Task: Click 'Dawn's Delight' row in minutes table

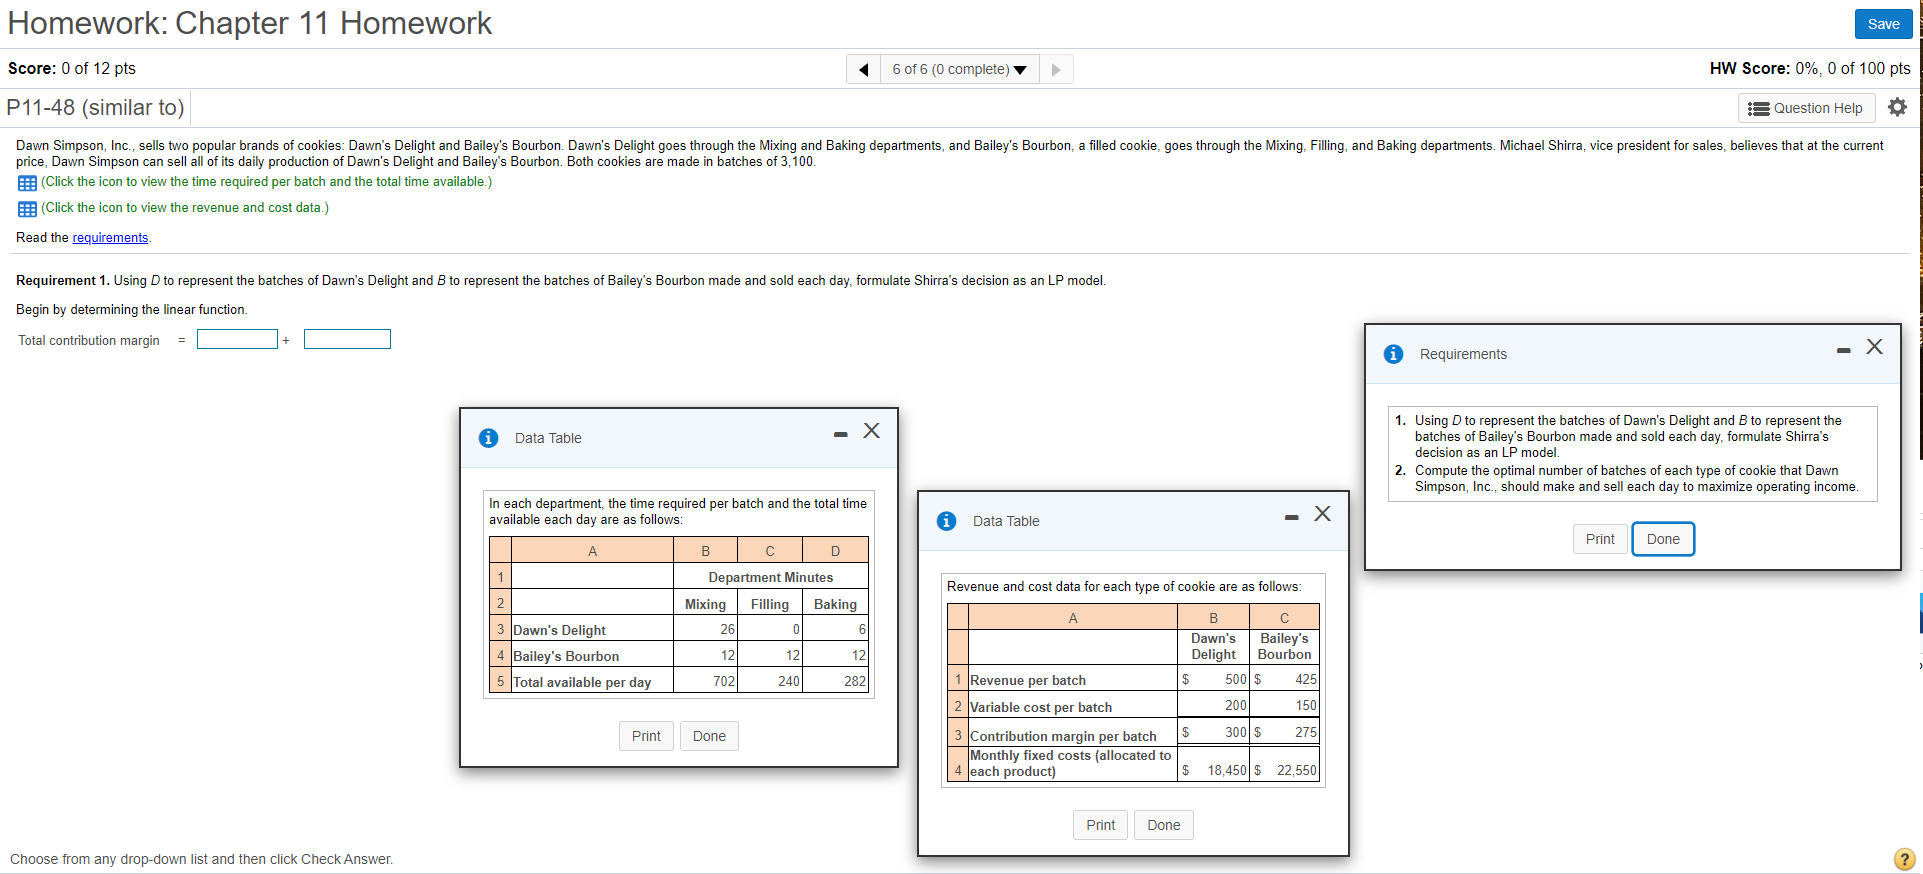Action: click(x=559, y=630)
